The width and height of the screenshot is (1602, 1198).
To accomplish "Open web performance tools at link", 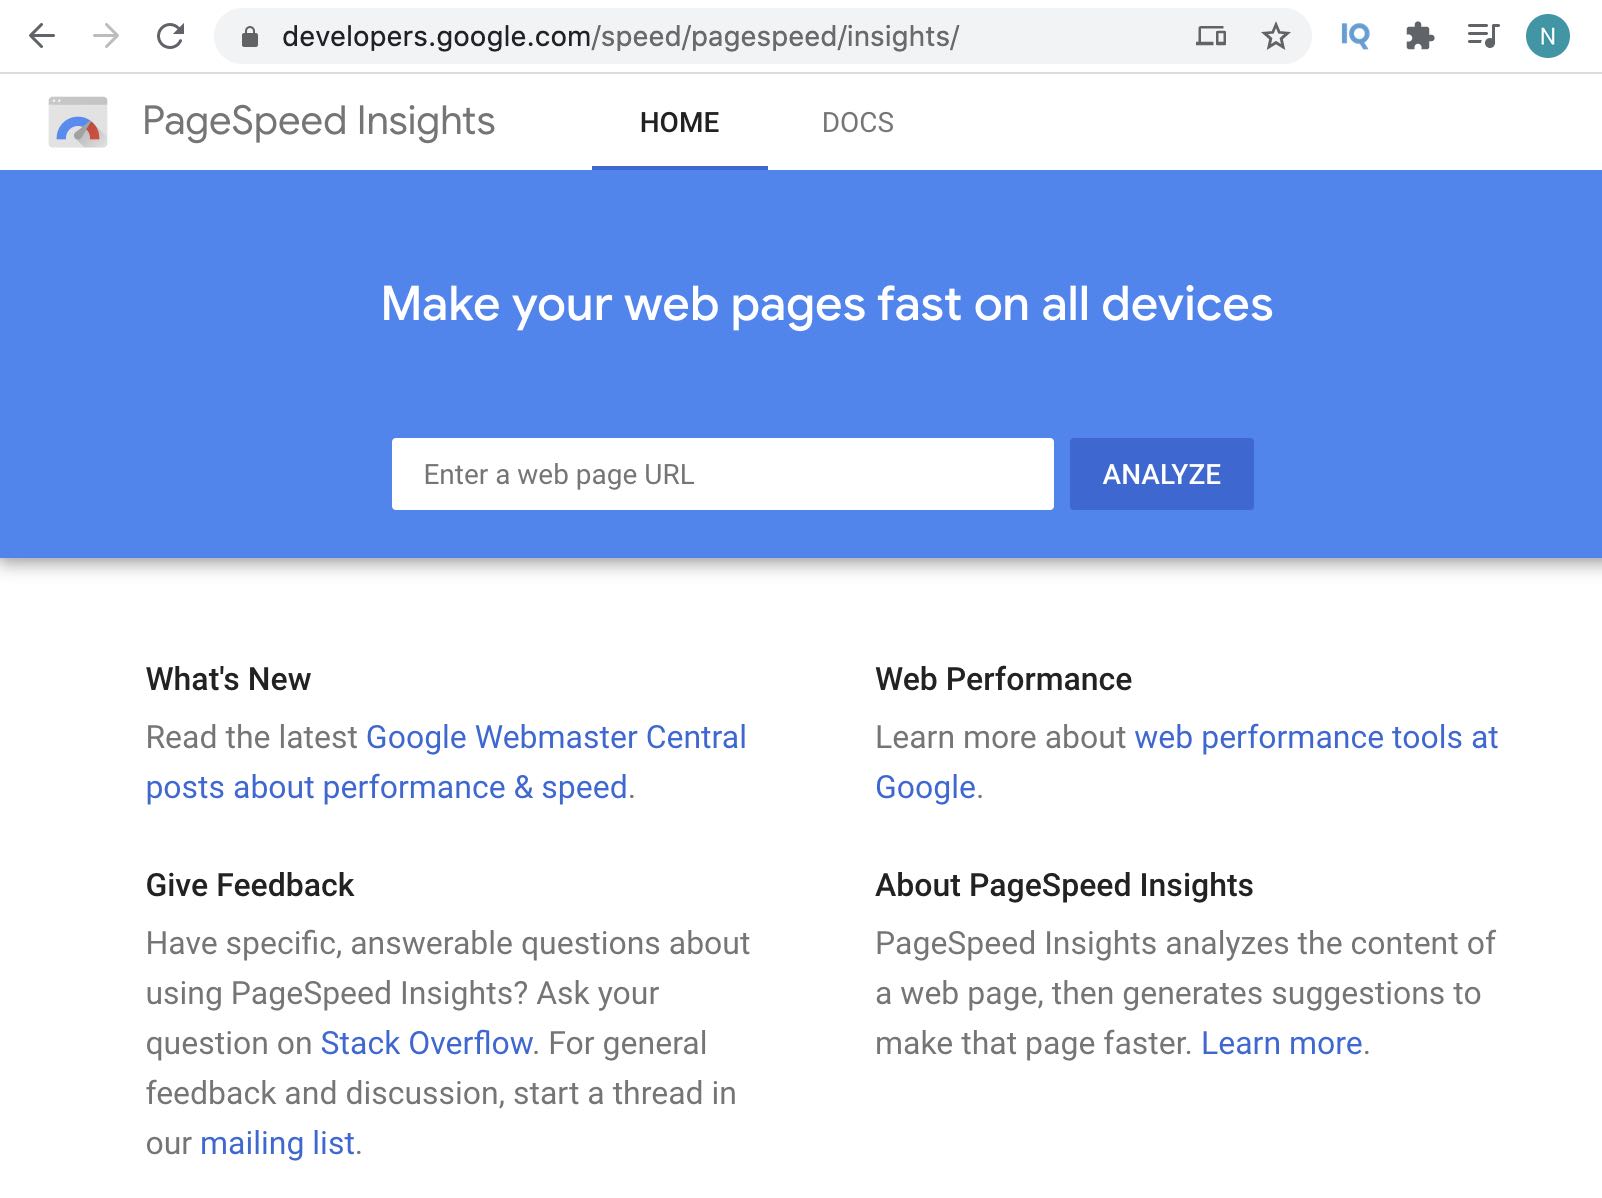I will tap(1316, 737).
